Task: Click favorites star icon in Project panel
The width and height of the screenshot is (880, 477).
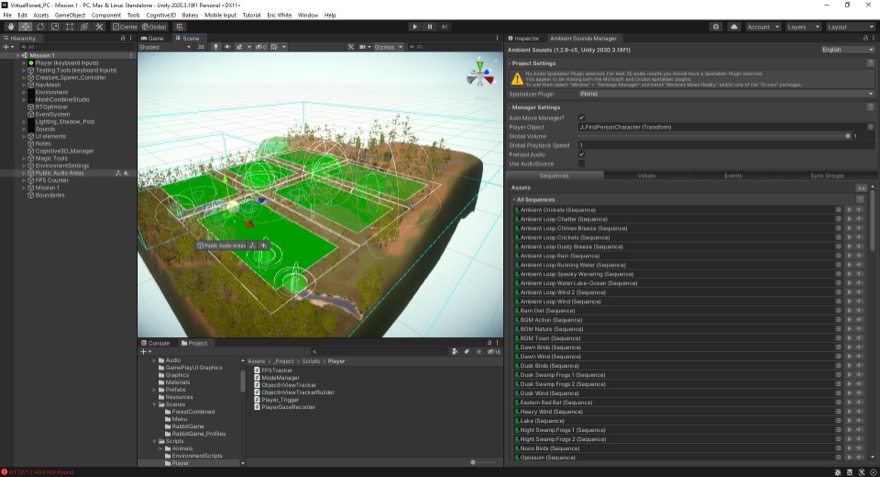Action: tap(479, 351)
